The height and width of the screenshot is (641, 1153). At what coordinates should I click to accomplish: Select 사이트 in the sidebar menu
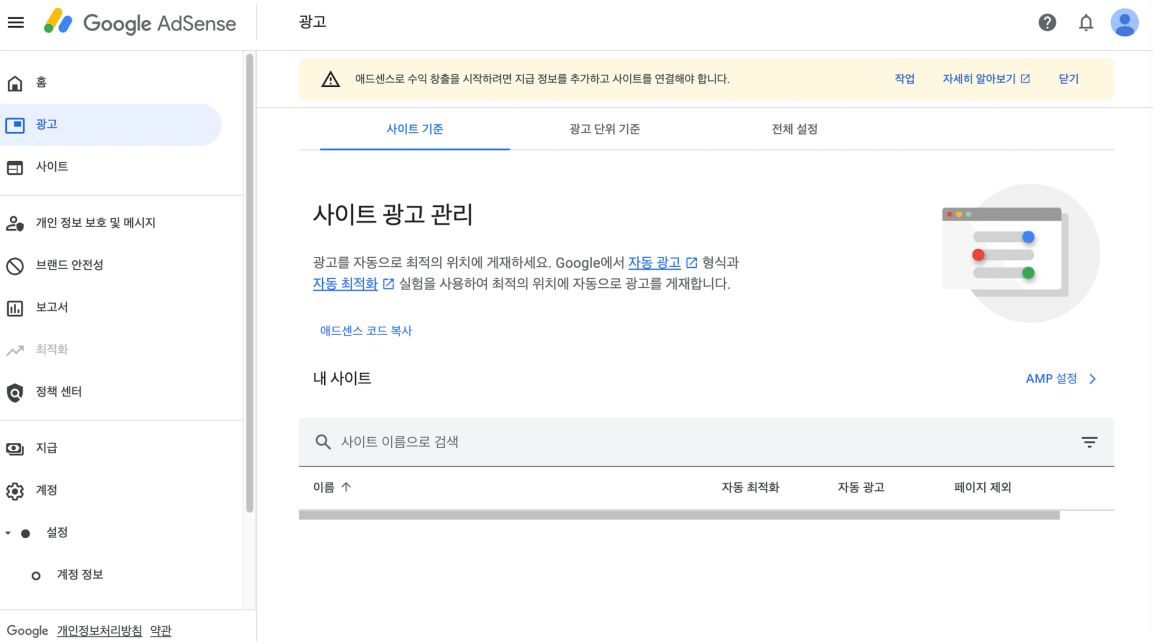51,167
